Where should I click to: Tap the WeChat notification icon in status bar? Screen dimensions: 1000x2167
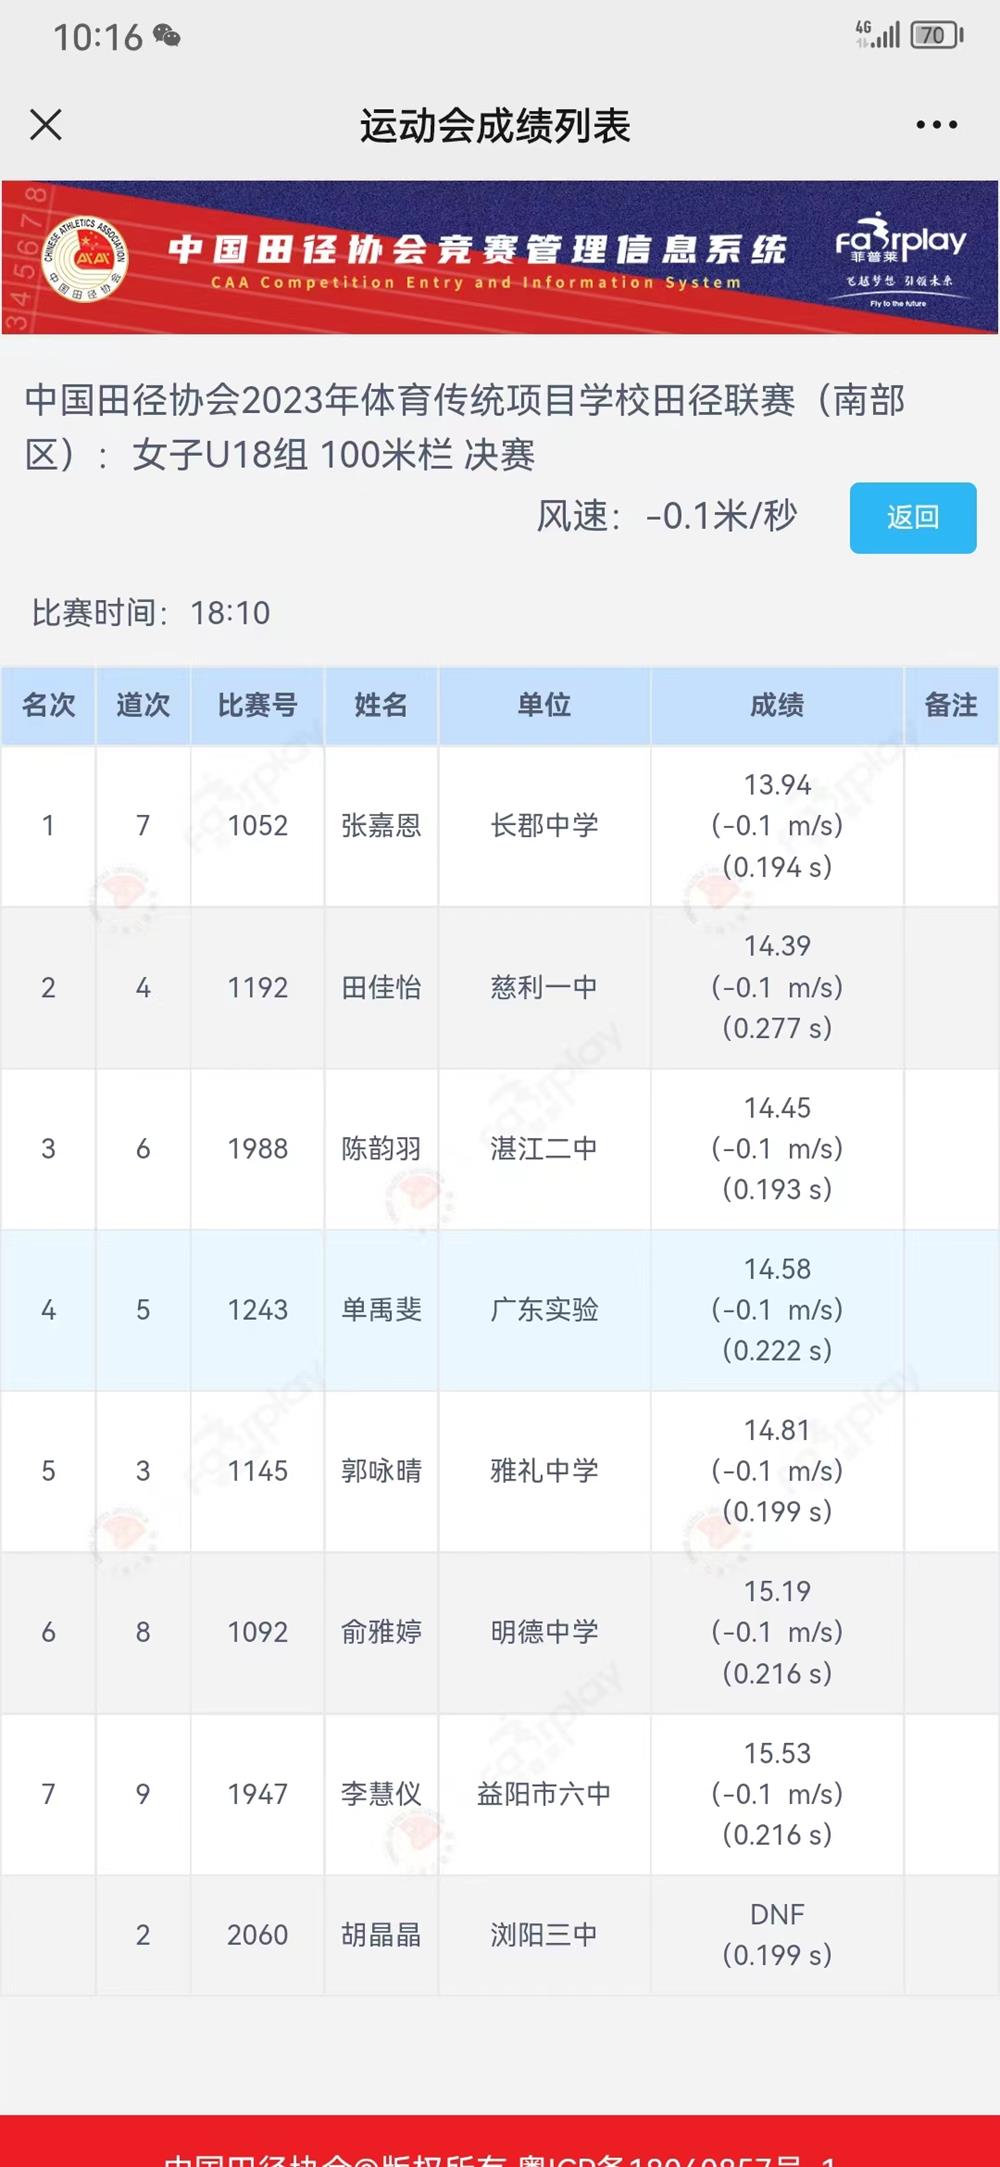click(167, 37)
